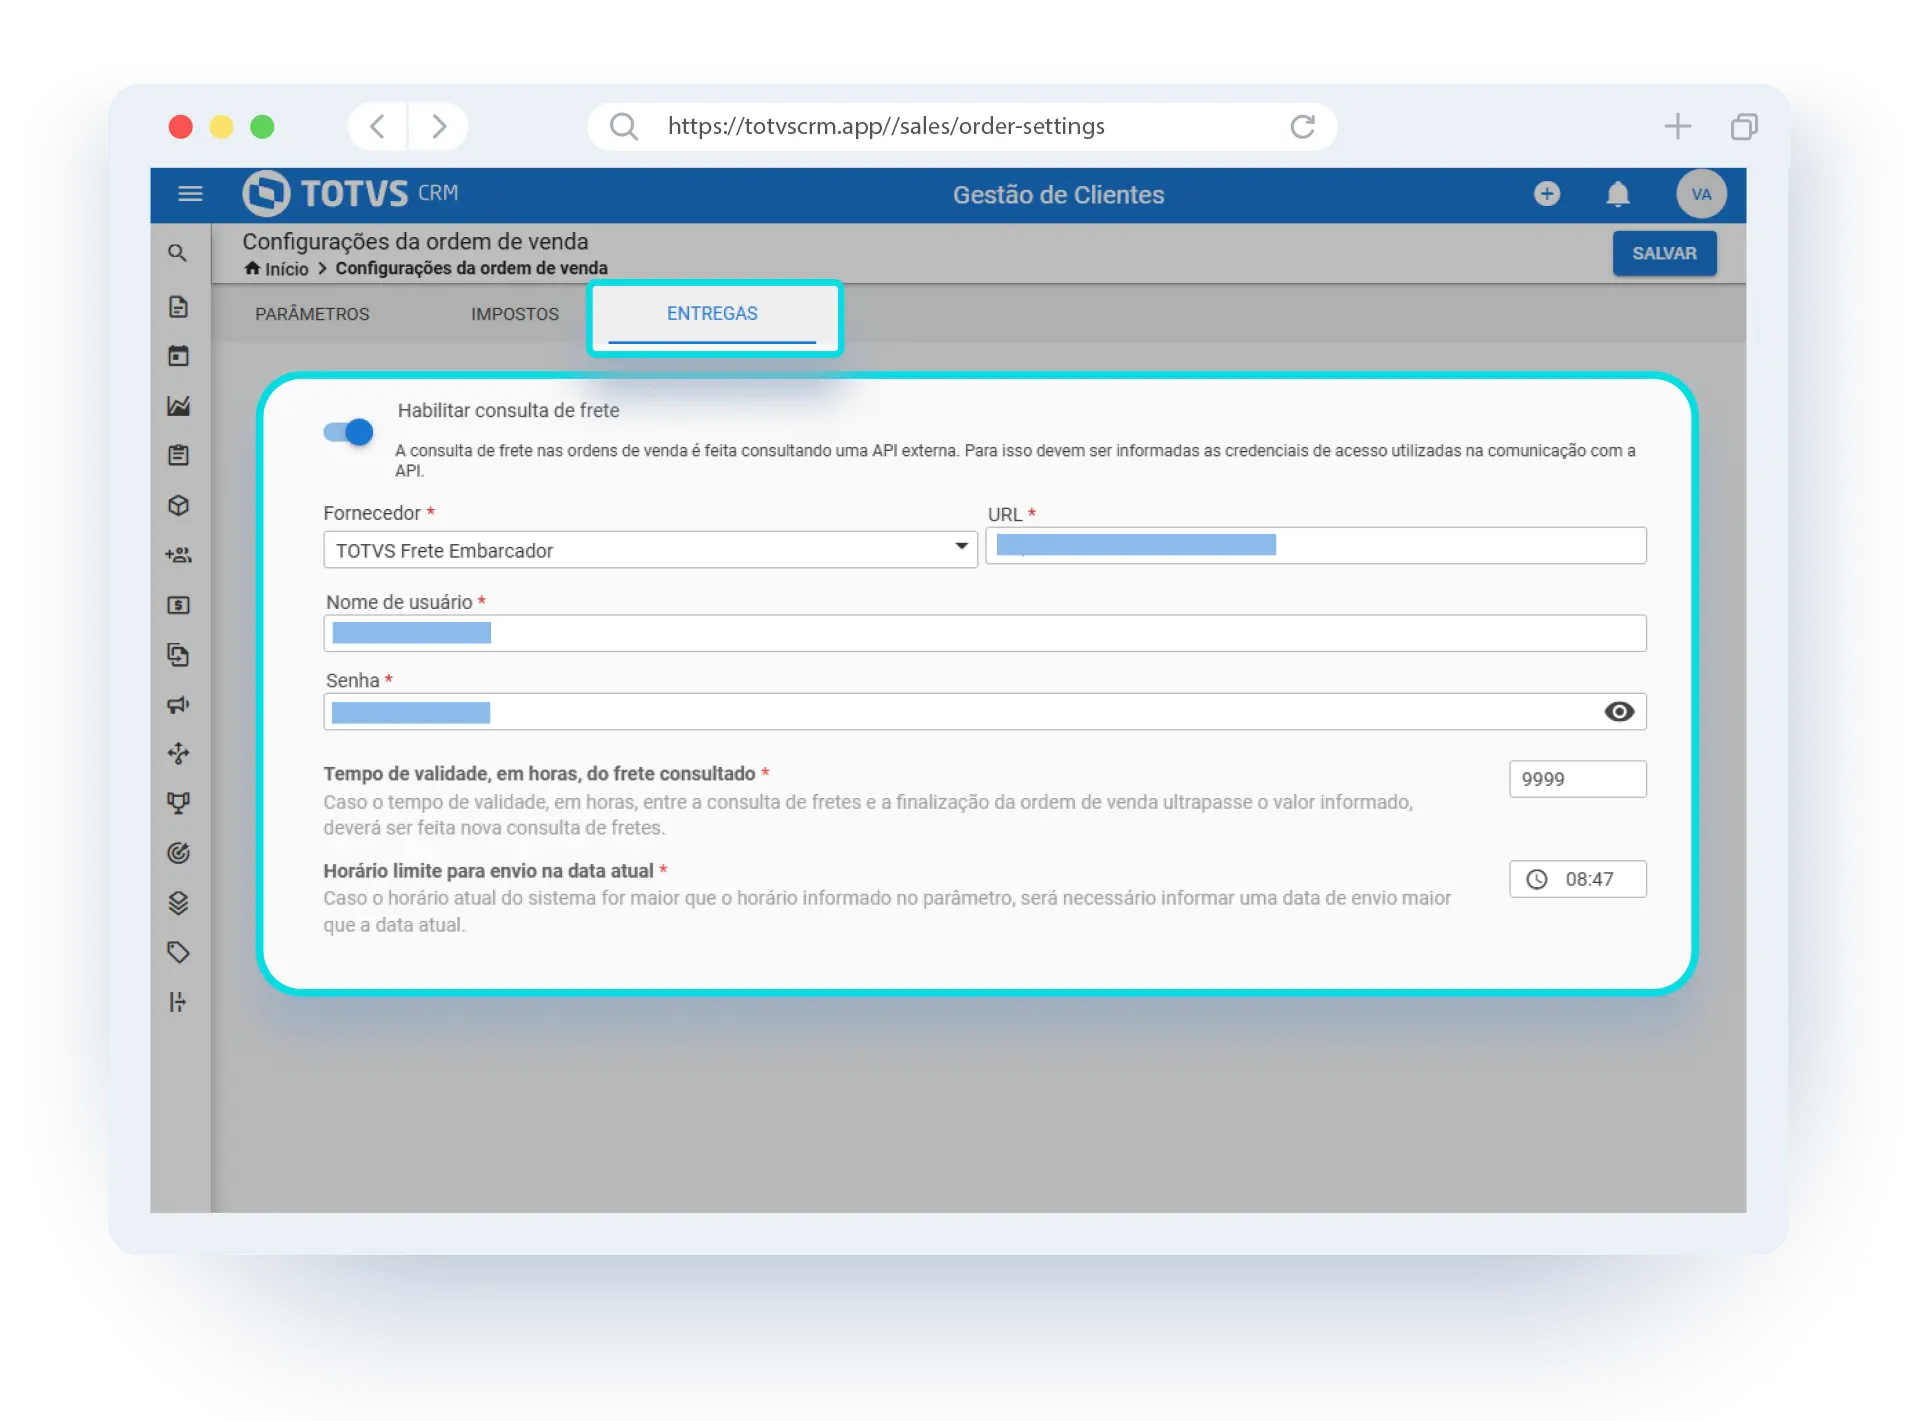Switch to the IMPOSTOS tab
Viewport: 1917px width, 1421px height.
(515, 314)
